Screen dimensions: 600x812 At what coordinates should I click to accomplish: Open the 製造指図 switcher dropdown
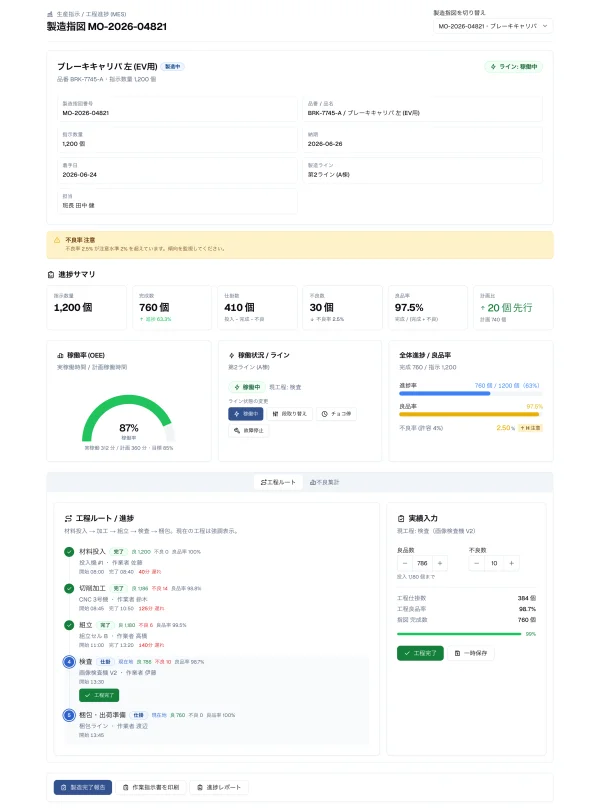(493, 26)
